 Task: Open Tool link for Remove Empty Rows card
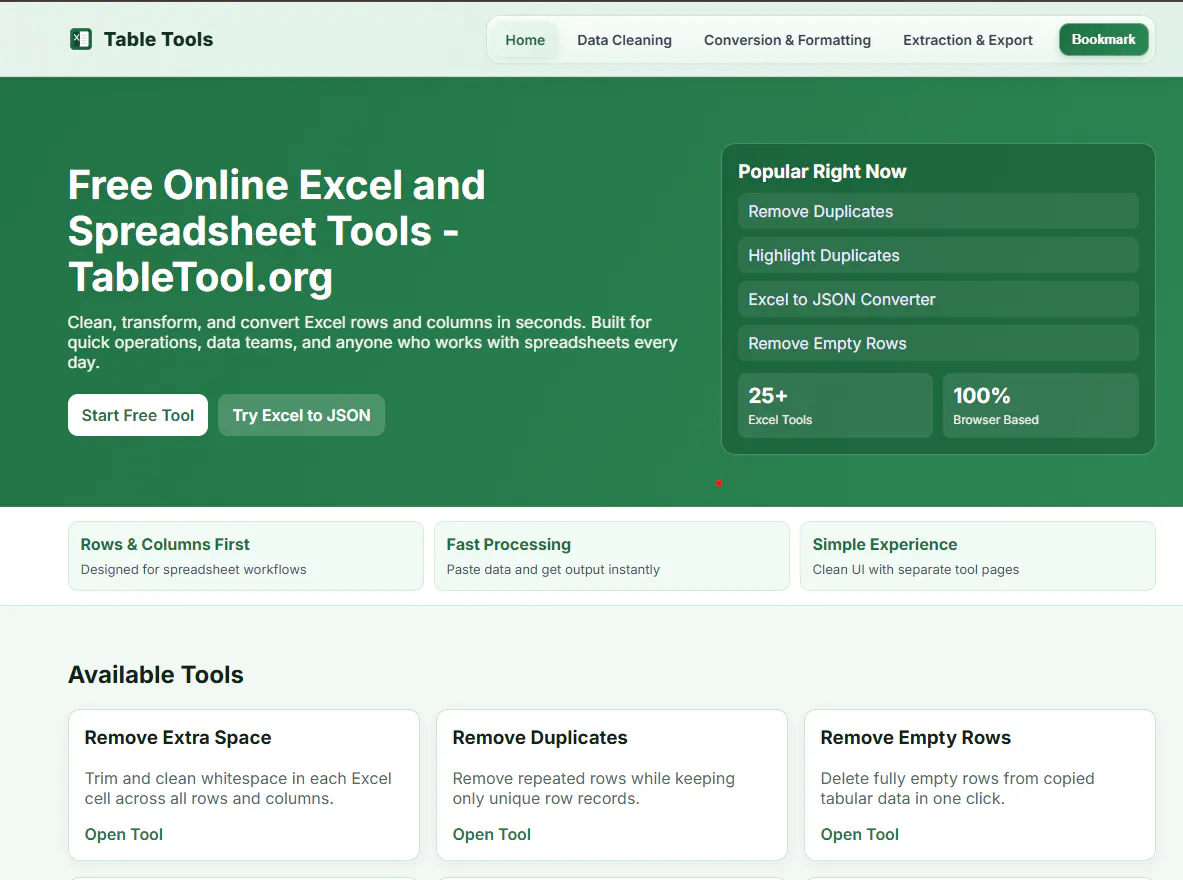[859, 834]
